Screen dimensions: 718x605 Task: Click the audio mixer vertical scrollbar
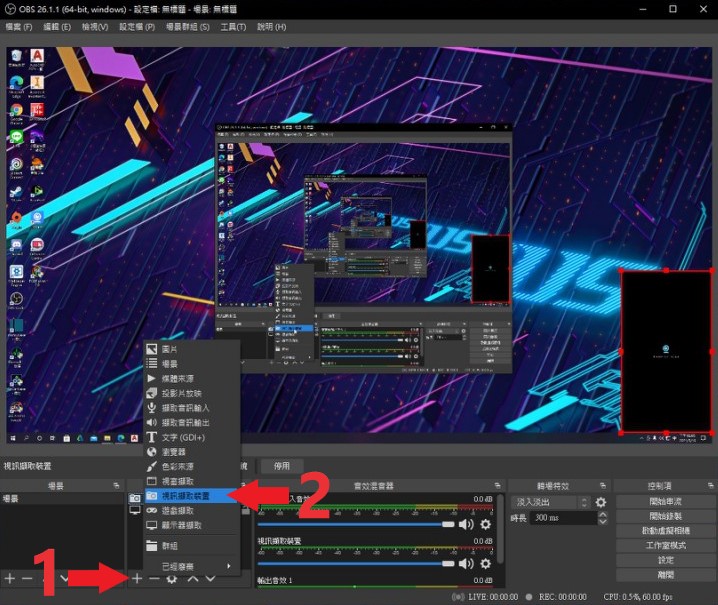[501, 529]
